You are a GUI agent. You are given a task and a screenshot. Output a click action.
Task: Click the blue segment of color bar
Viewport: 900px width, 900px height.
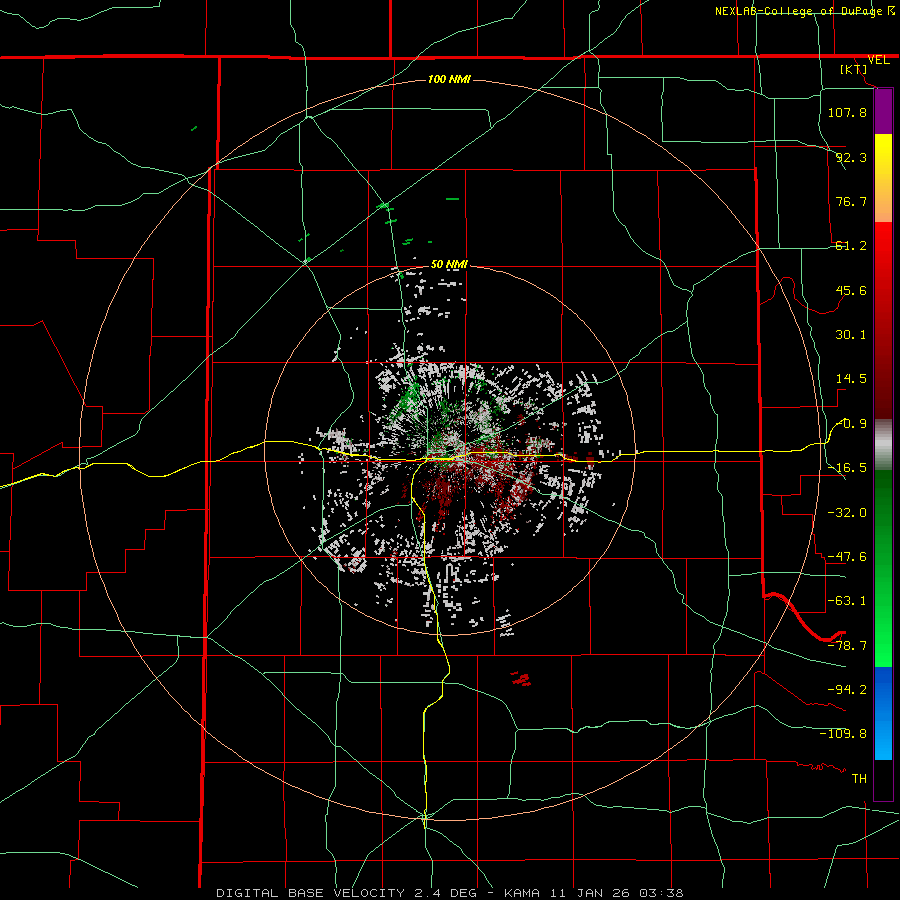(x=883, y=713)
